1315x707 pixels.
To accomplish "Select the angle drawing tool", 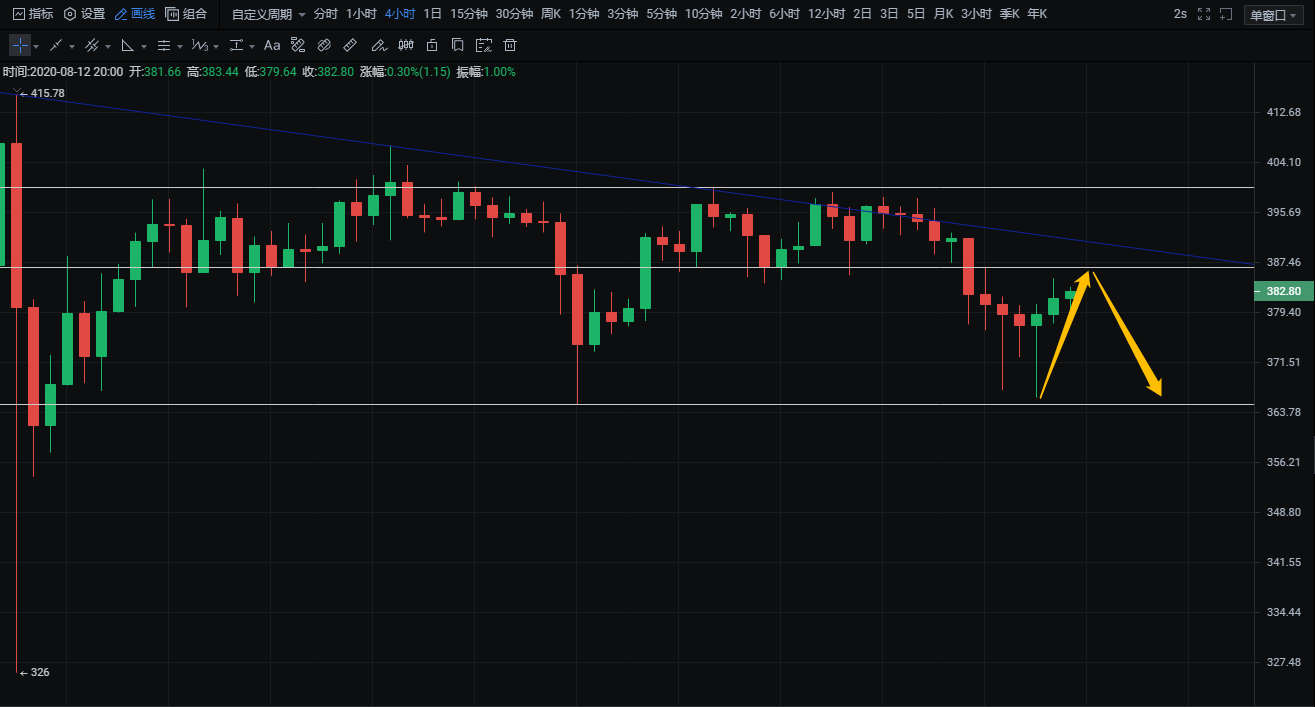I will click(x=128, y=45).
